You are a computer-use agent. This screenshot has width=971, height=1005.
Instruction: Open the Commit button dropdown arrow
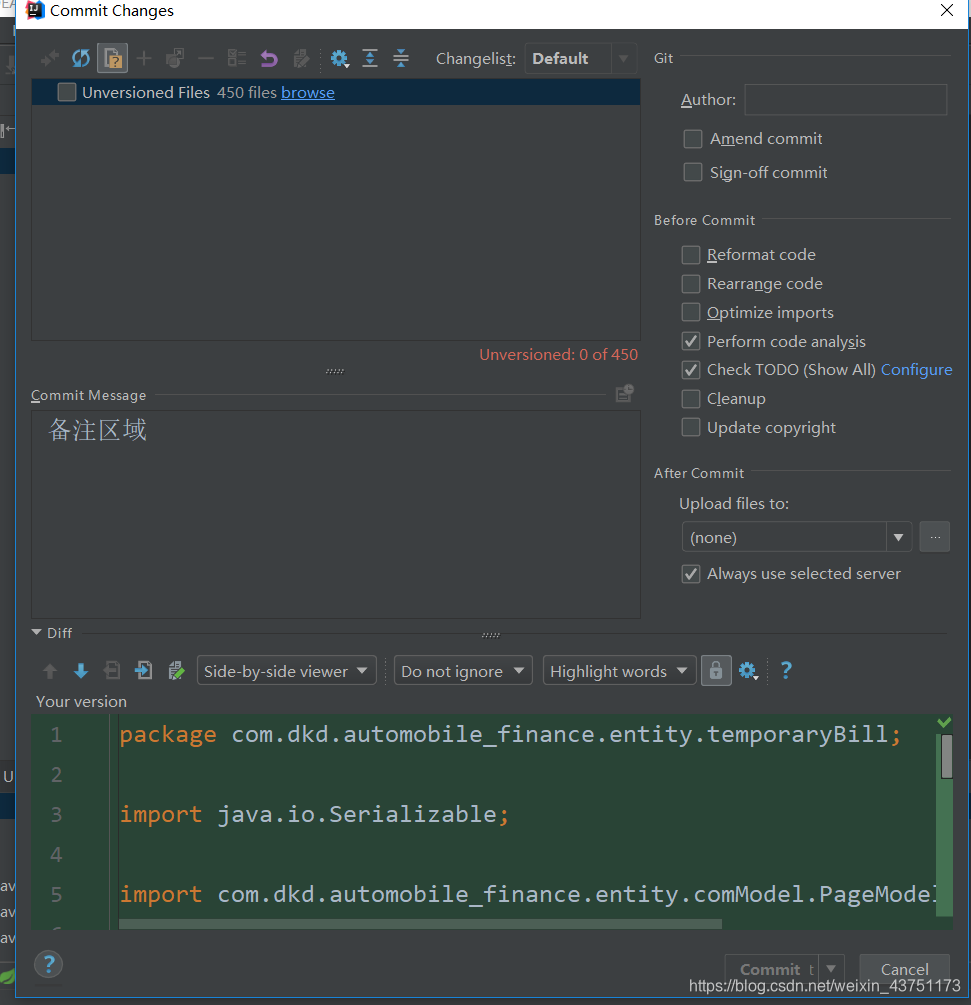pyautogui.click(x=831, y=968)
